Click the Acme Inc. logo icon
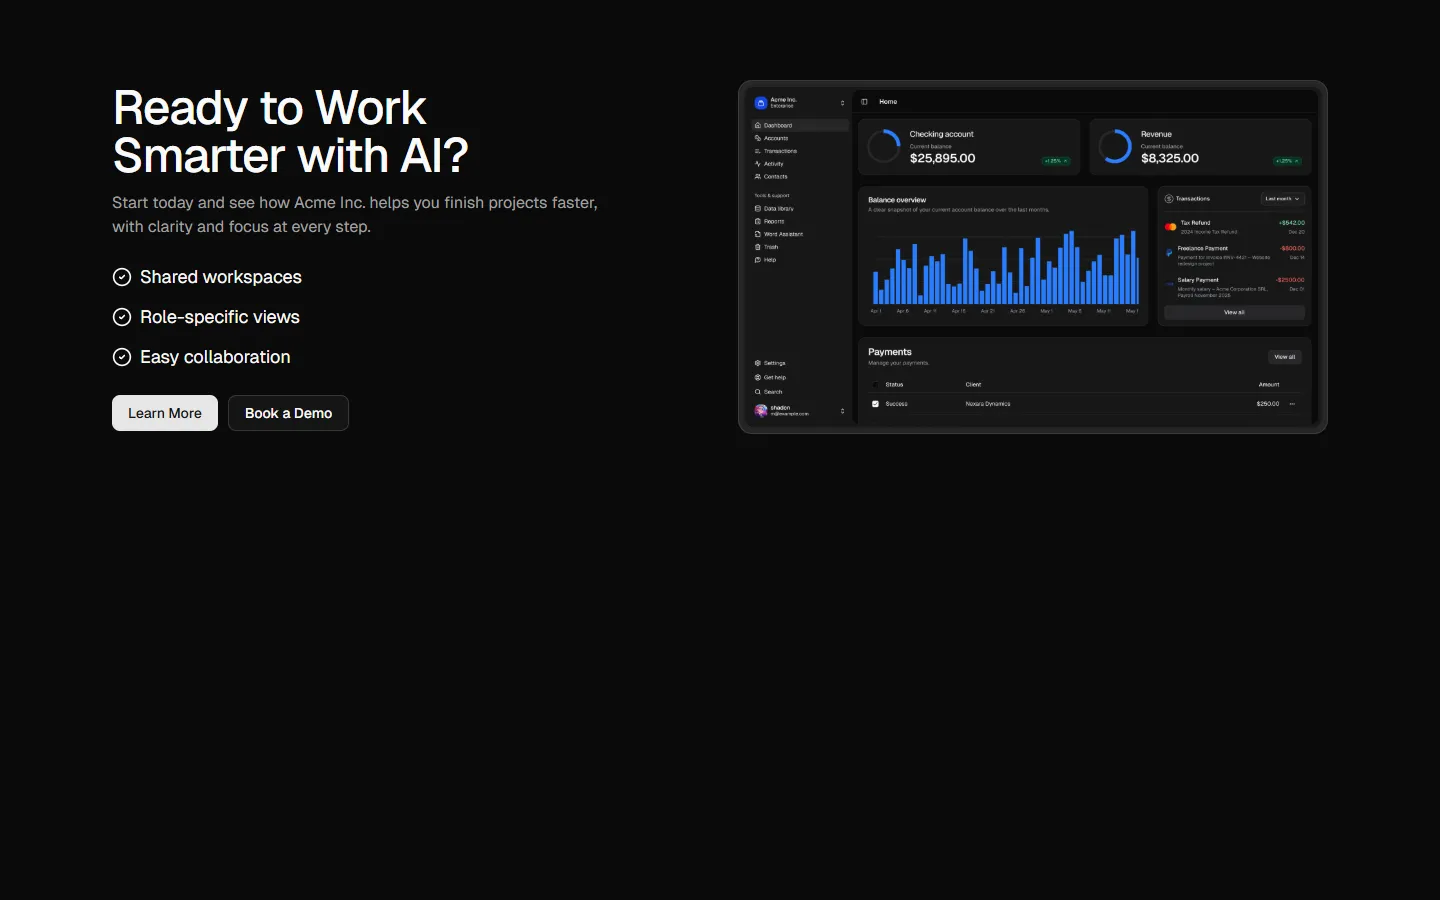This screenshot has height=900, width=1440. pos(761,103)
